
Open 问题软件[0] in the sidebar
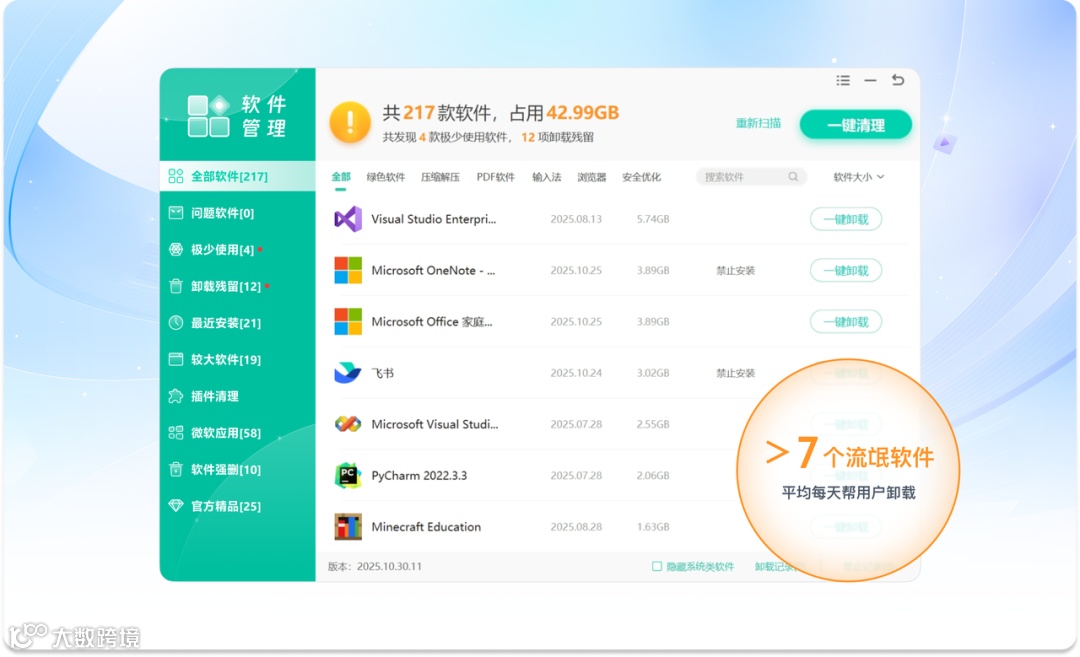tap(238, 213)
